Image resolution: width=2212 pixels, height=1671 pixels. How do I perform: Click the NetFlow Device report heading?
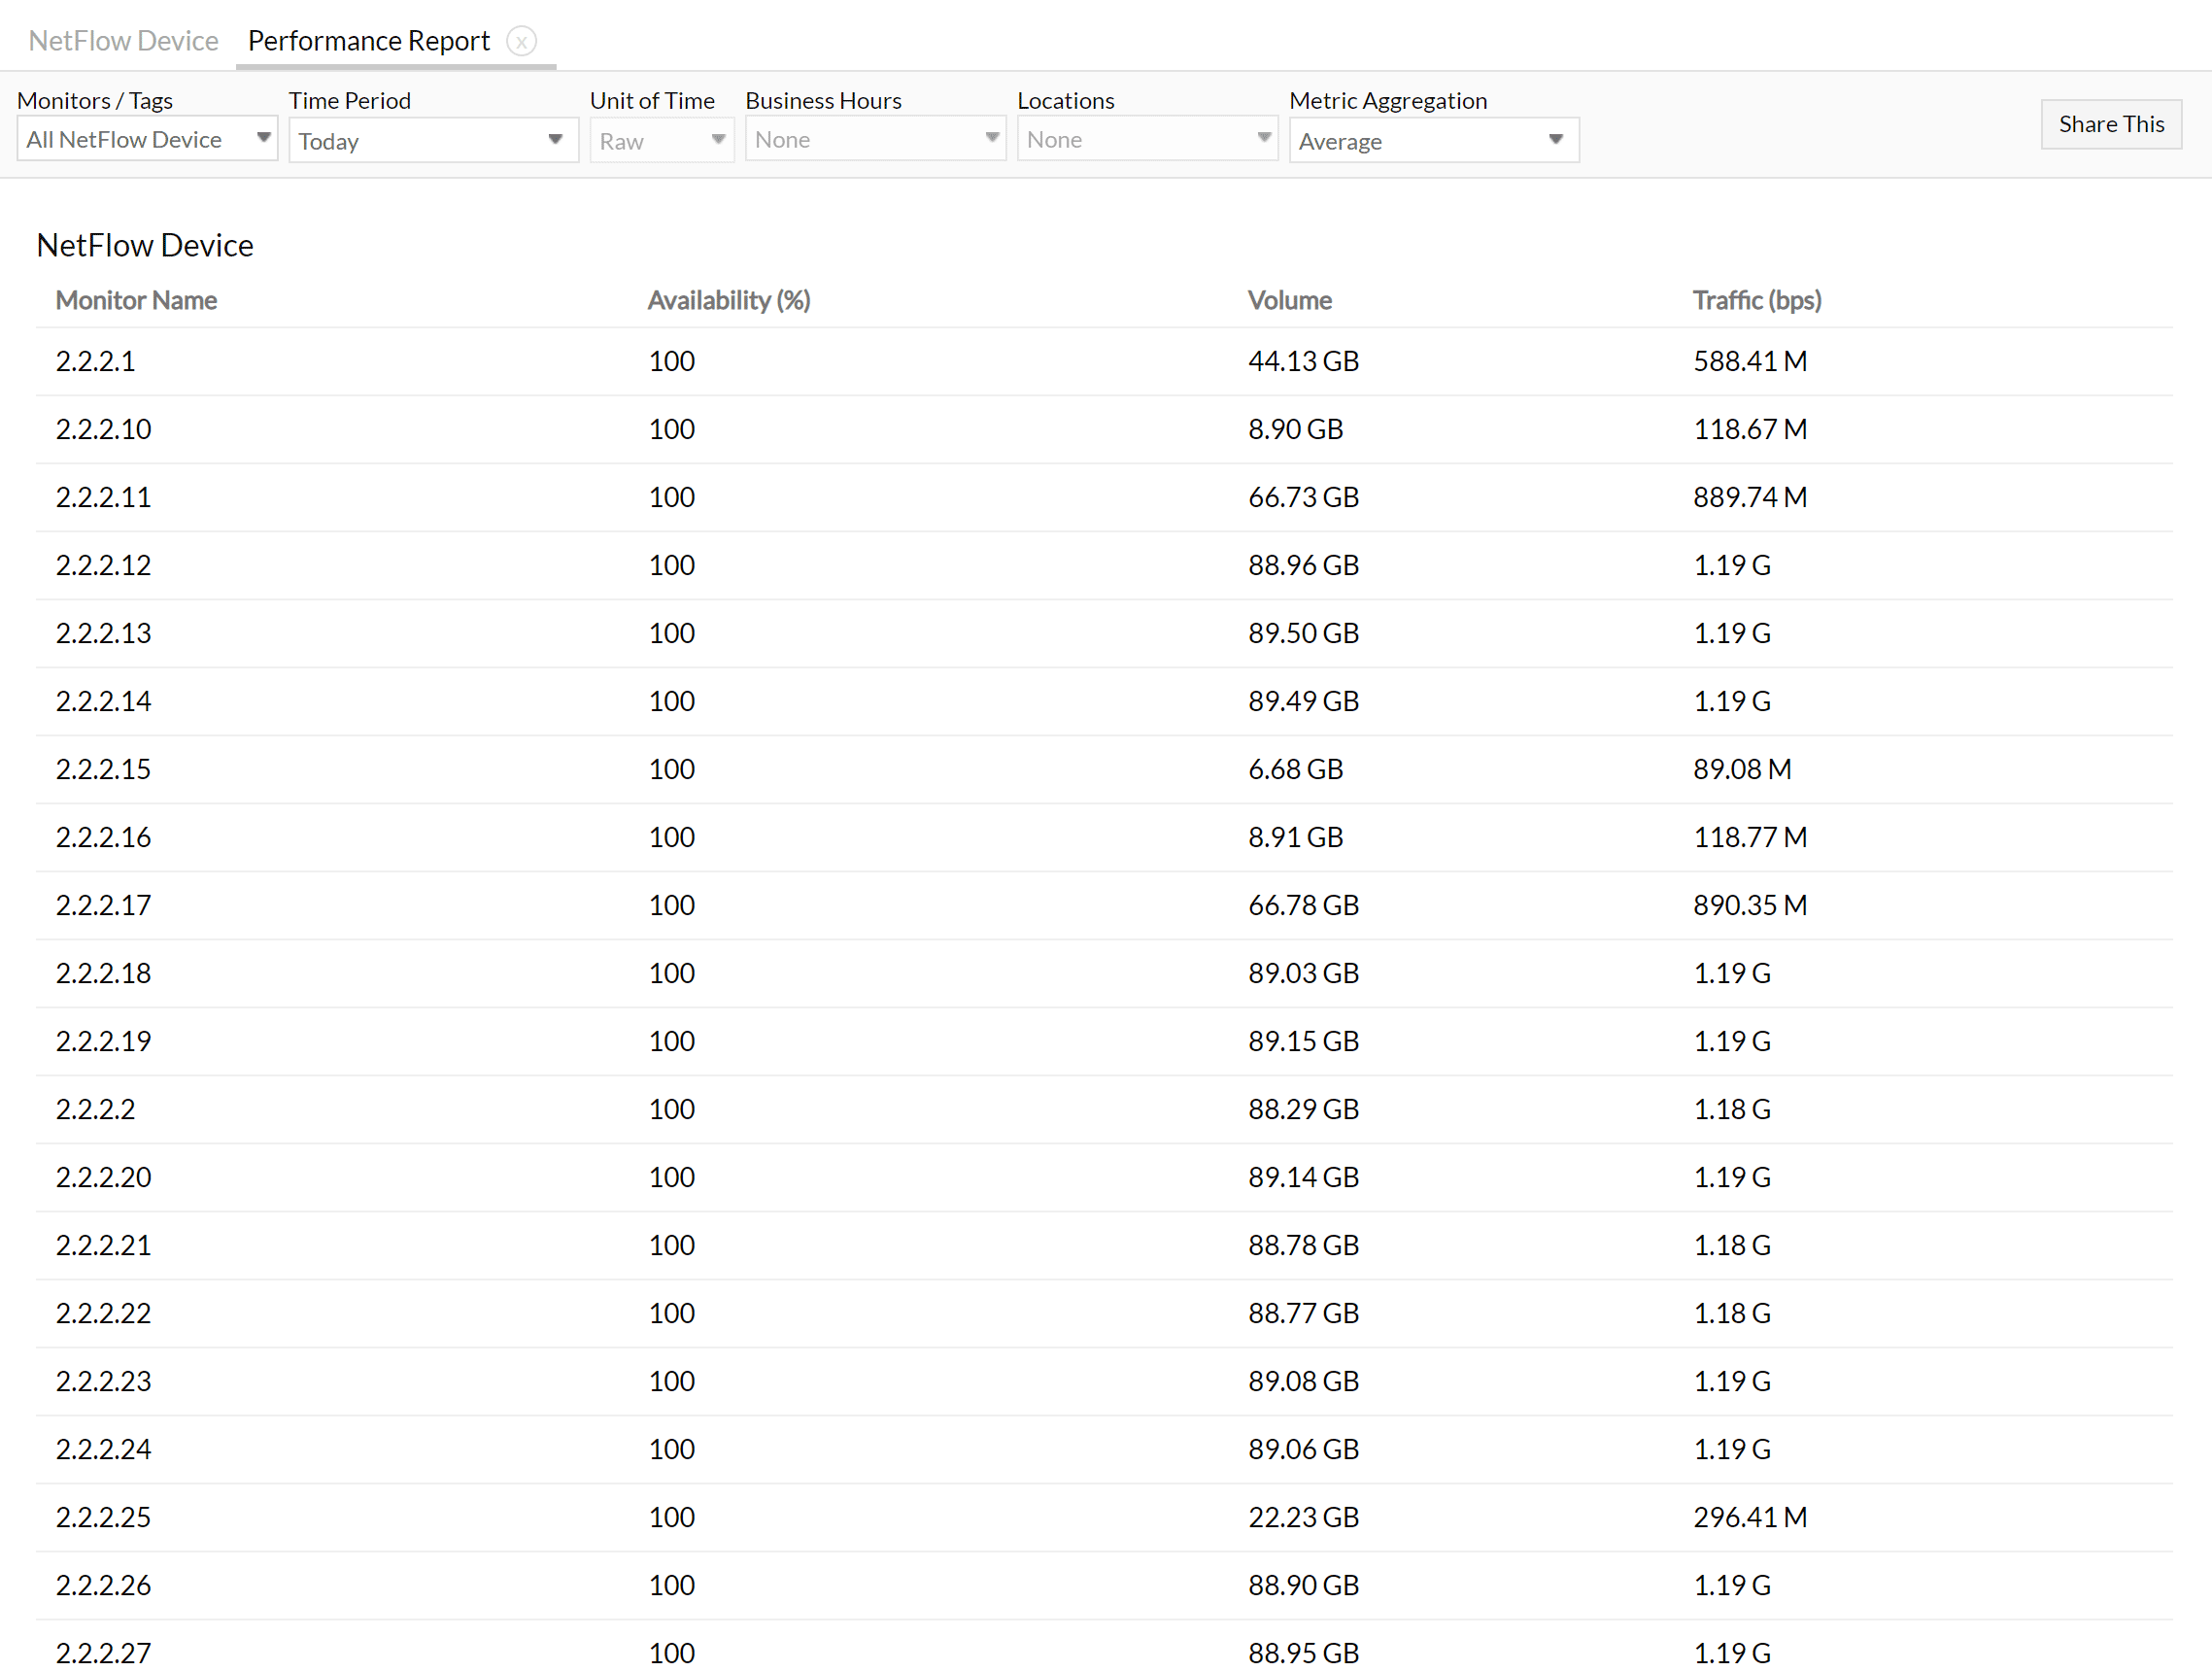point(144,245)
